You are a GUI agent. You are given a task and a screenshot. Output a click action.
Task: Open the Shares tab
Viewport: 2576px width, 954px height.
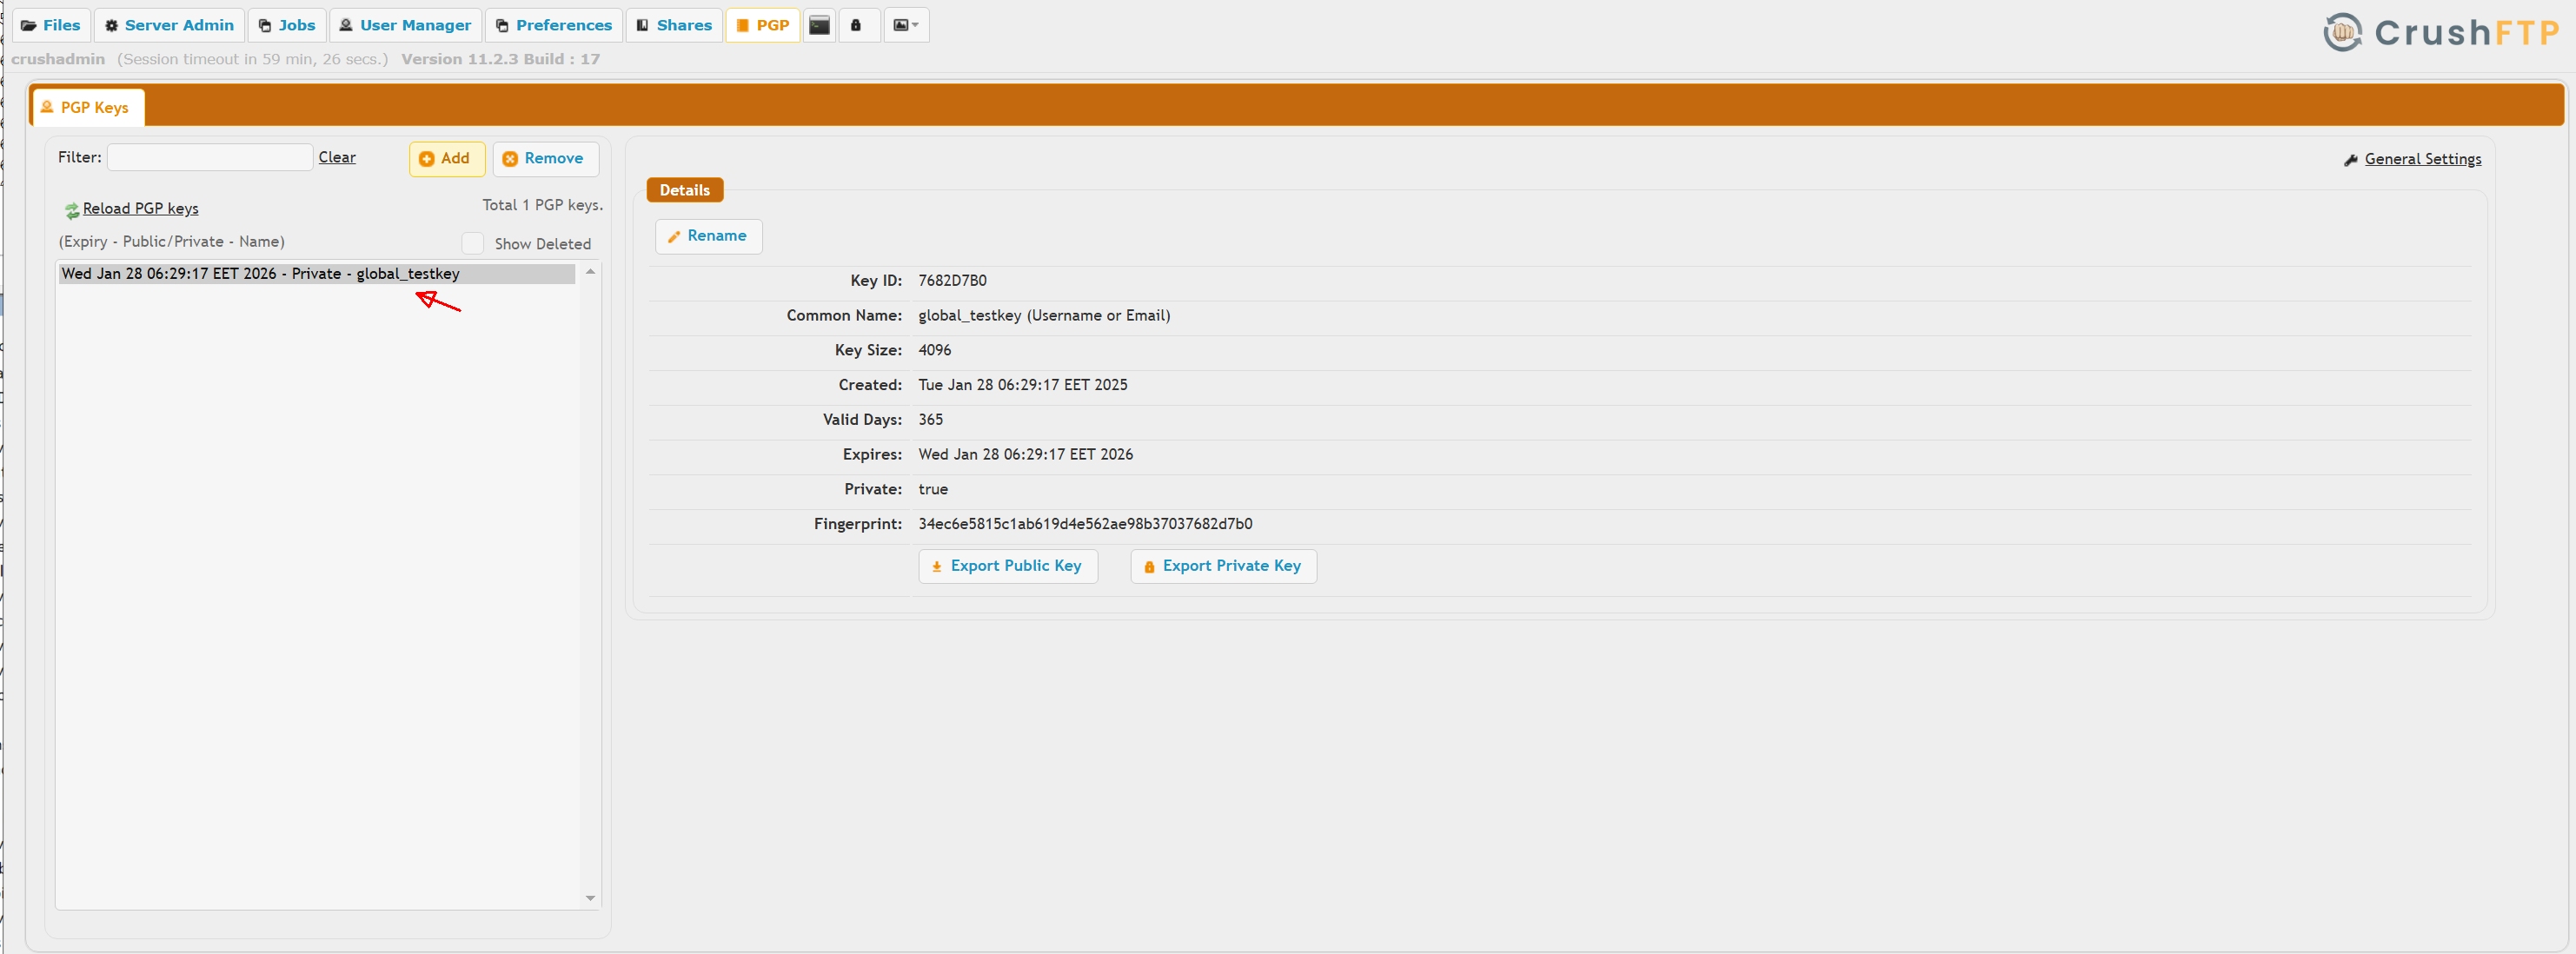tap(674, 25)
